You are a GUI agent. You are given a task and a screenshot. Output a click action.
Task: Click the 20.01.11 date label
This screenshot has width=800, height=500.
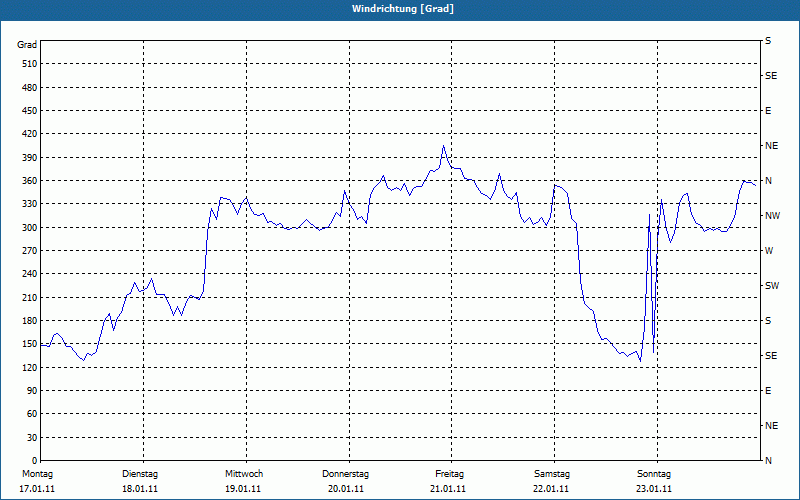pyautogui.click(x=346, y=489)
